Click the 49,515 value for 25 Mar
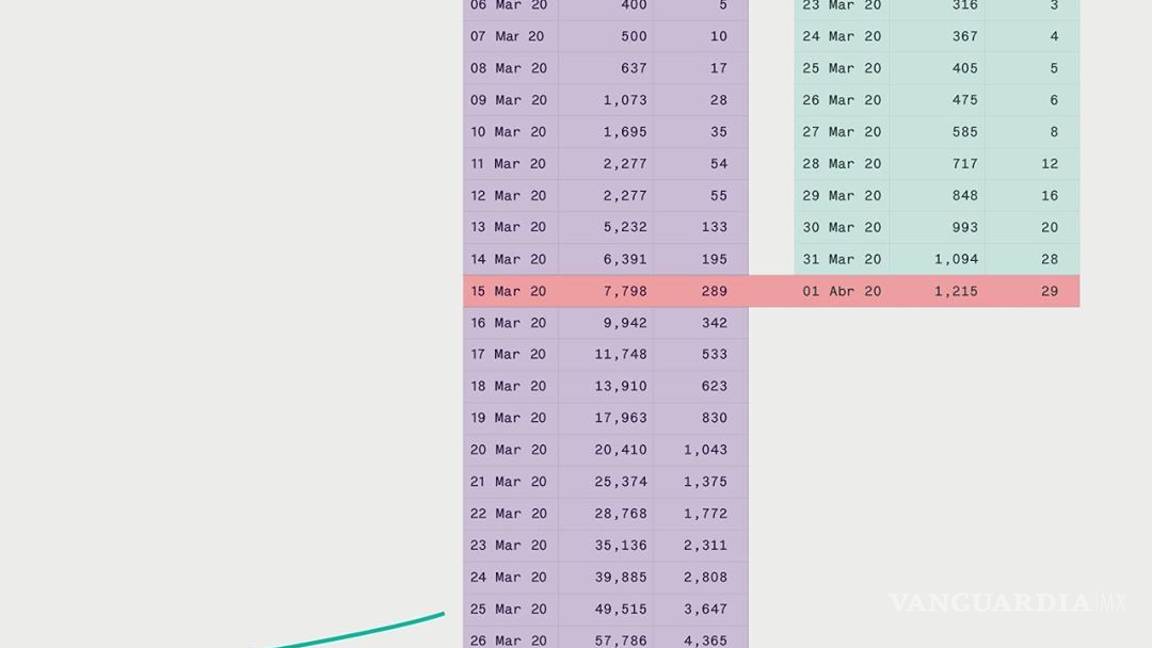This screenshot has width=1152, height=648. tap(621, 609)
